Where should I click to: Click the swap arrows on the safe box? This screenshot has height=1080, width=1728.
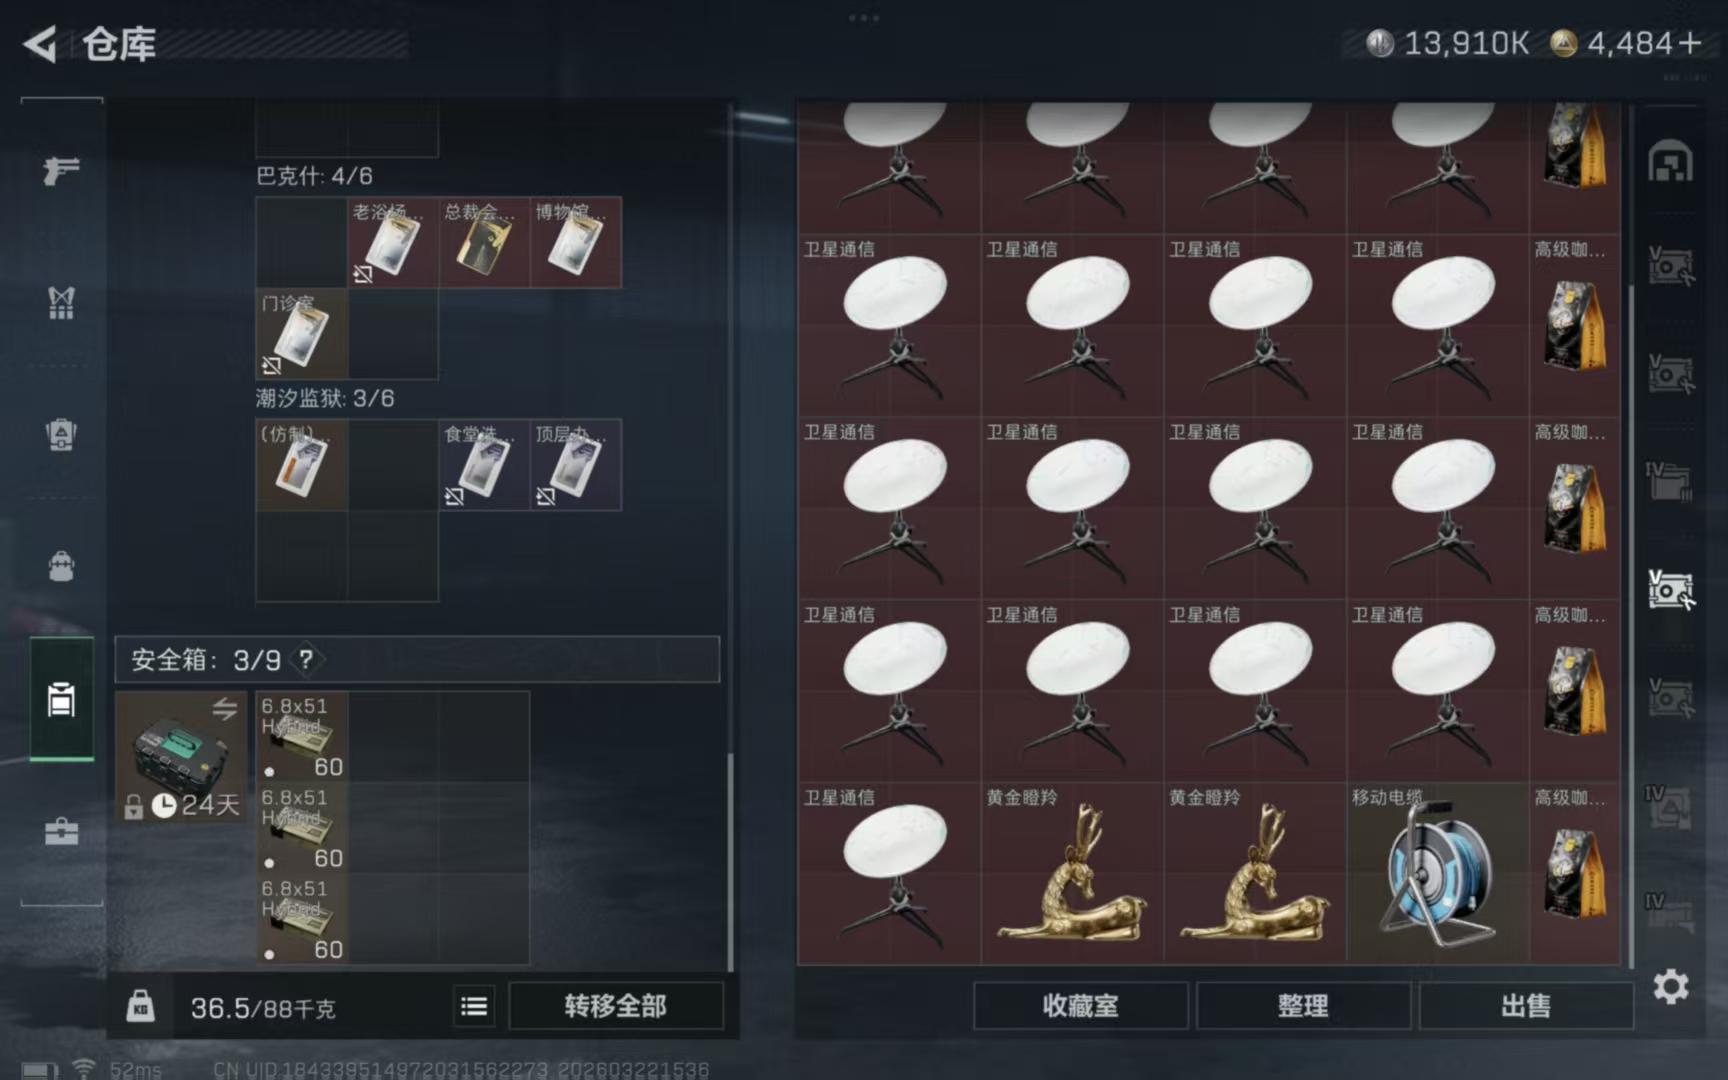click(x=225, y=708)
